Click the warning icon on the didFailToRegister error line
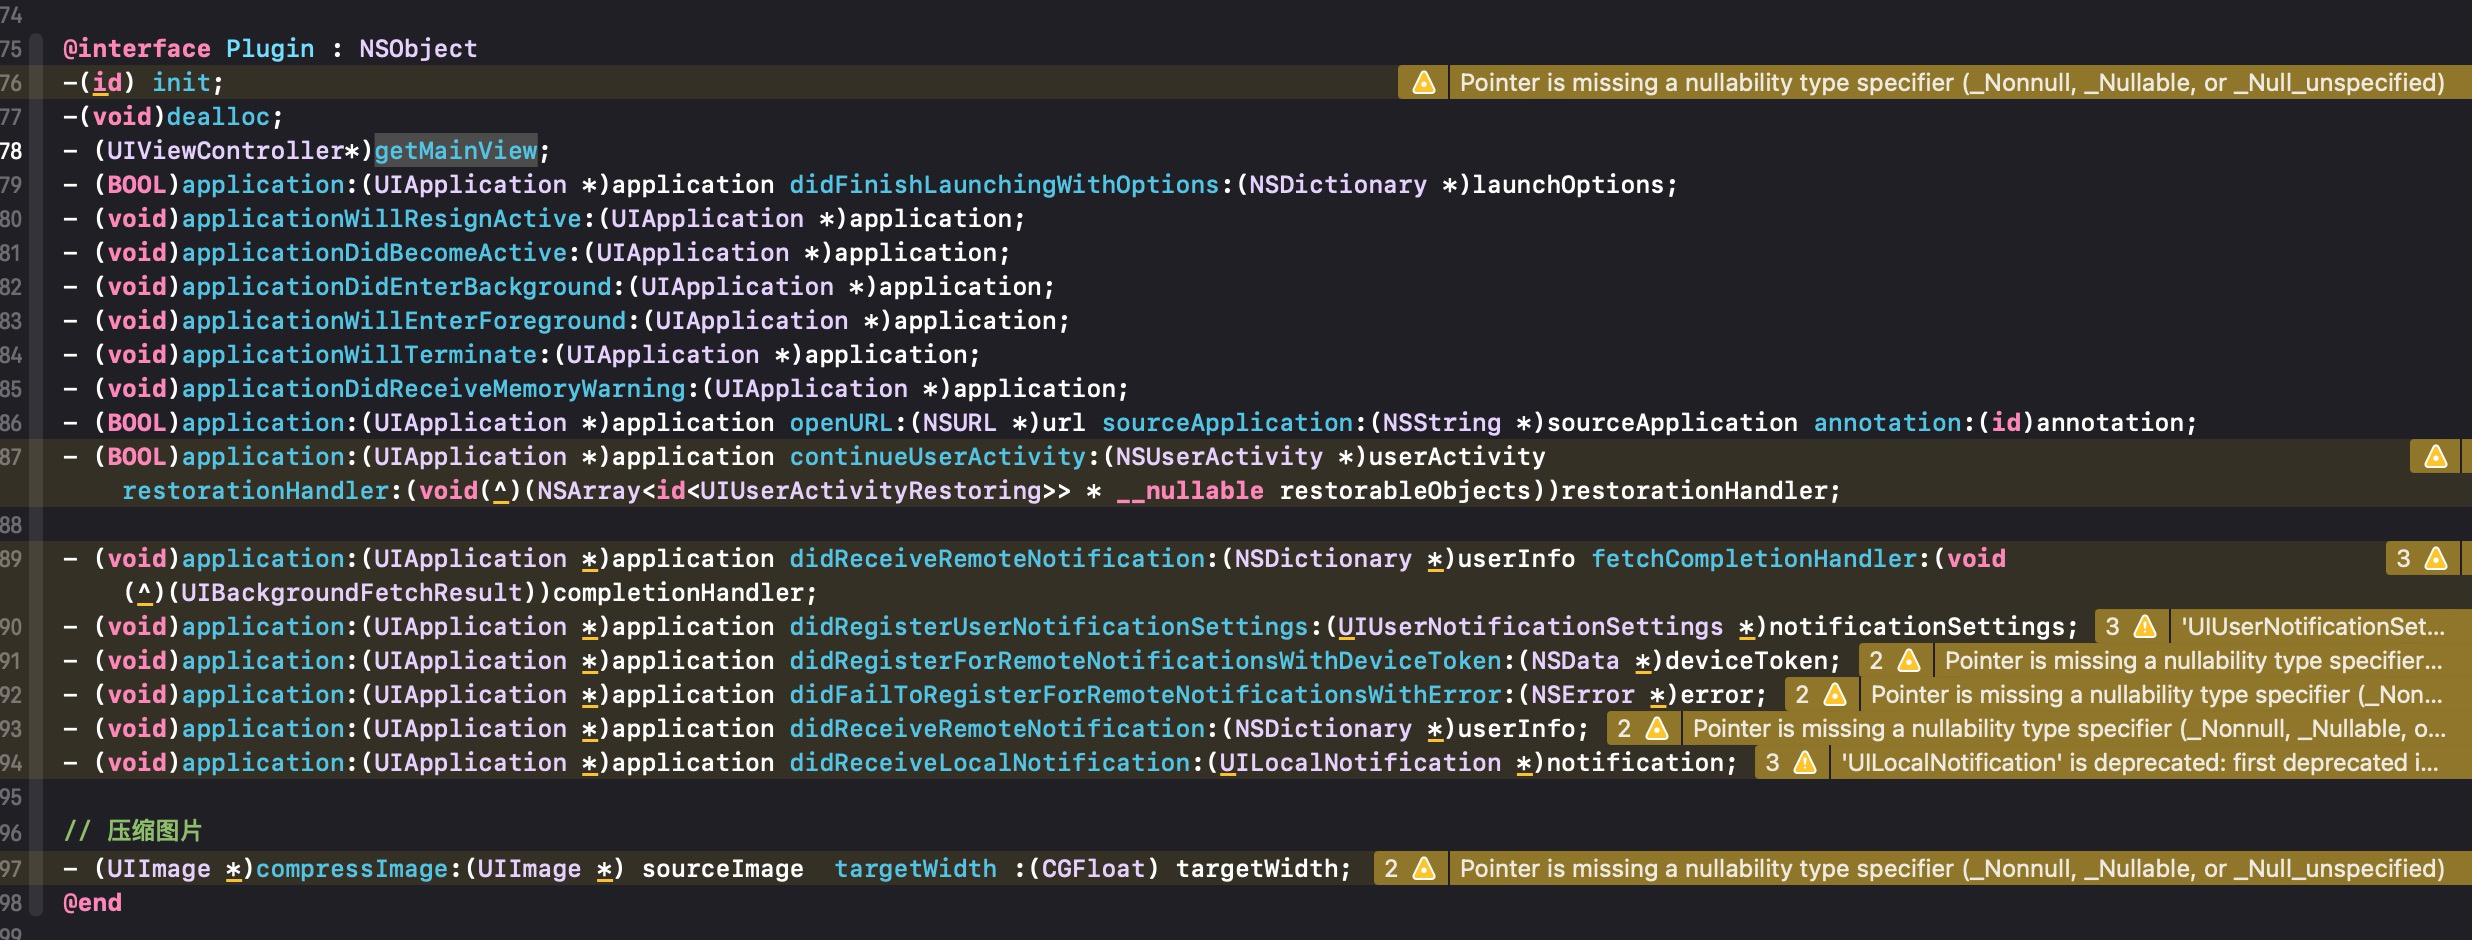2472x940 pixels. coord(1834,695)
